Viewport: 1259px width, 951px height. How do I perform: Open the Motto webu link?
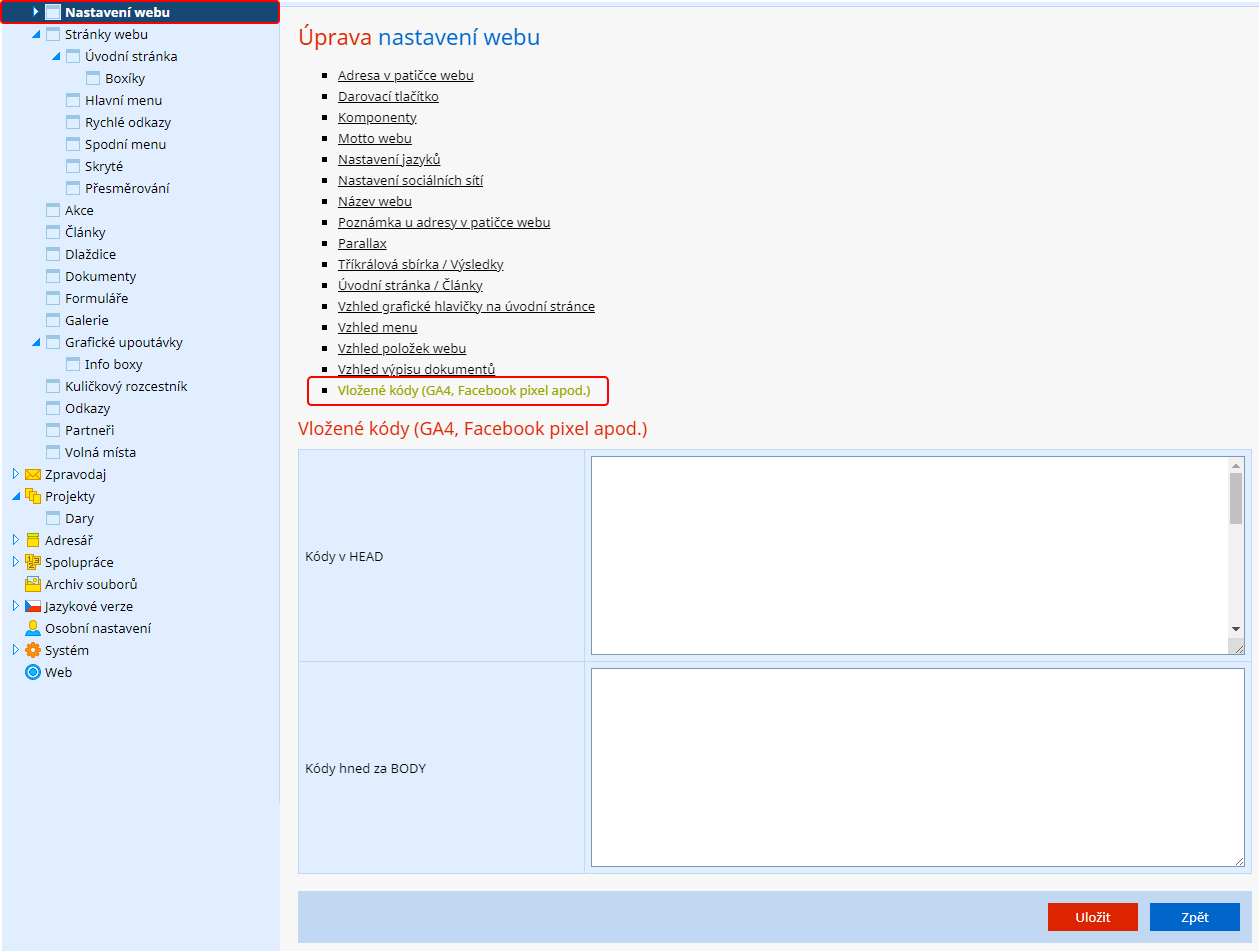(x=375, y=138)
